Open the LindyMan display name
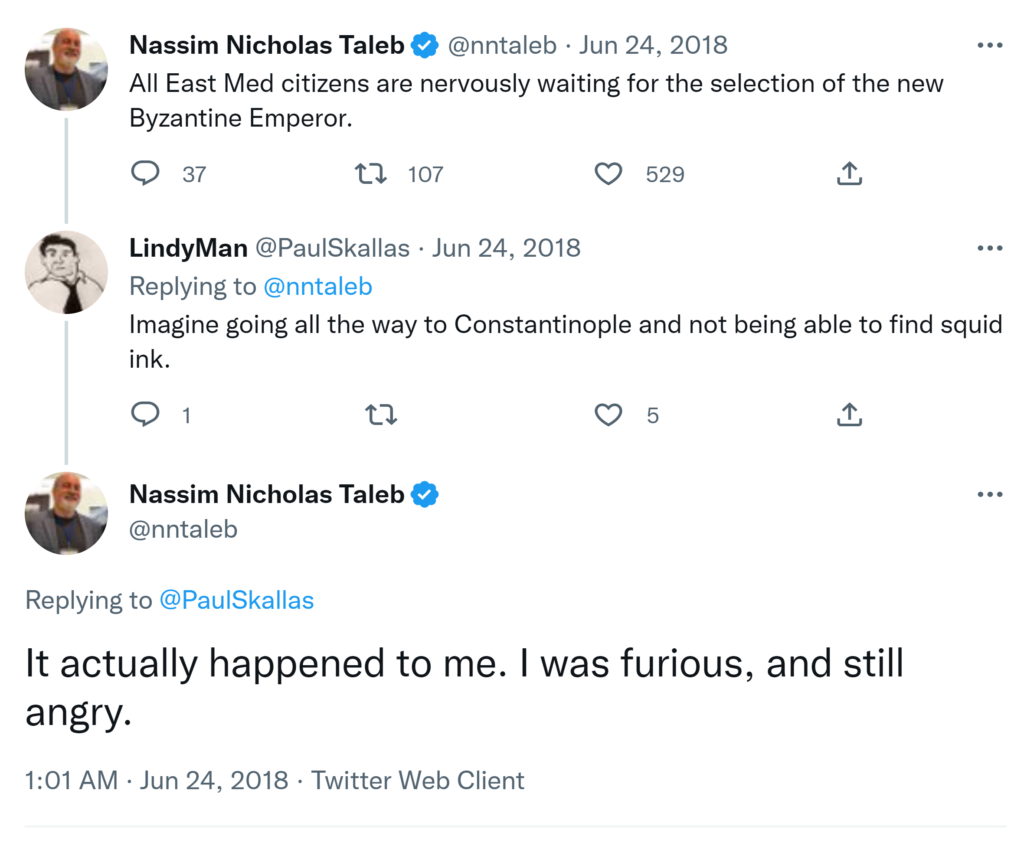 coord(188,248)
